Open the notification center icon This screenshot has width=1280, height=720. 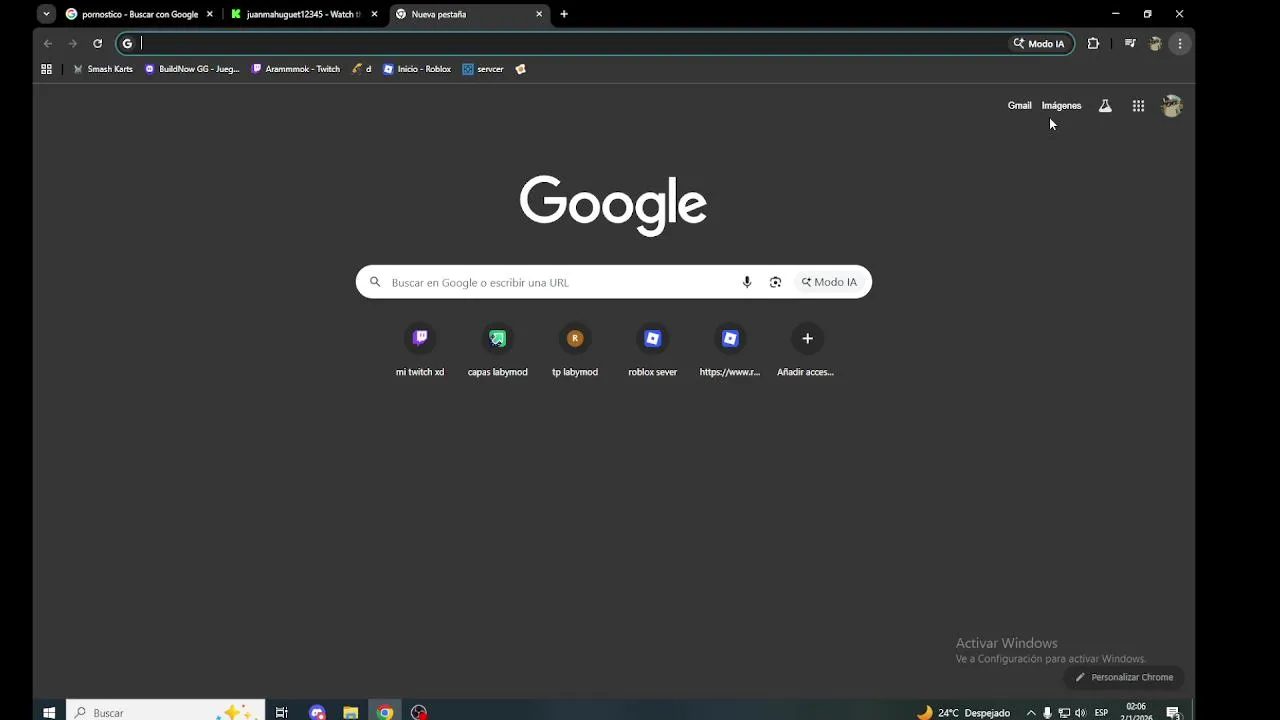click(1174, 712)
